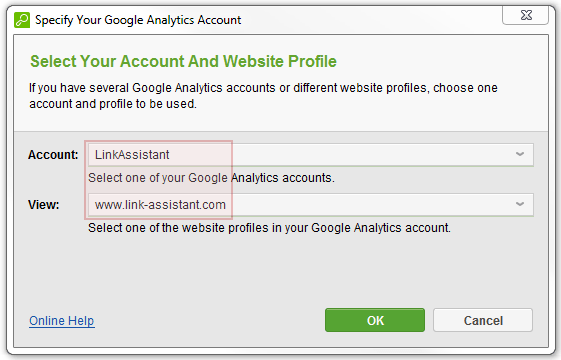Open the Online Help link
Viewport: 561px width, 360px height.
tap(62, 321)
